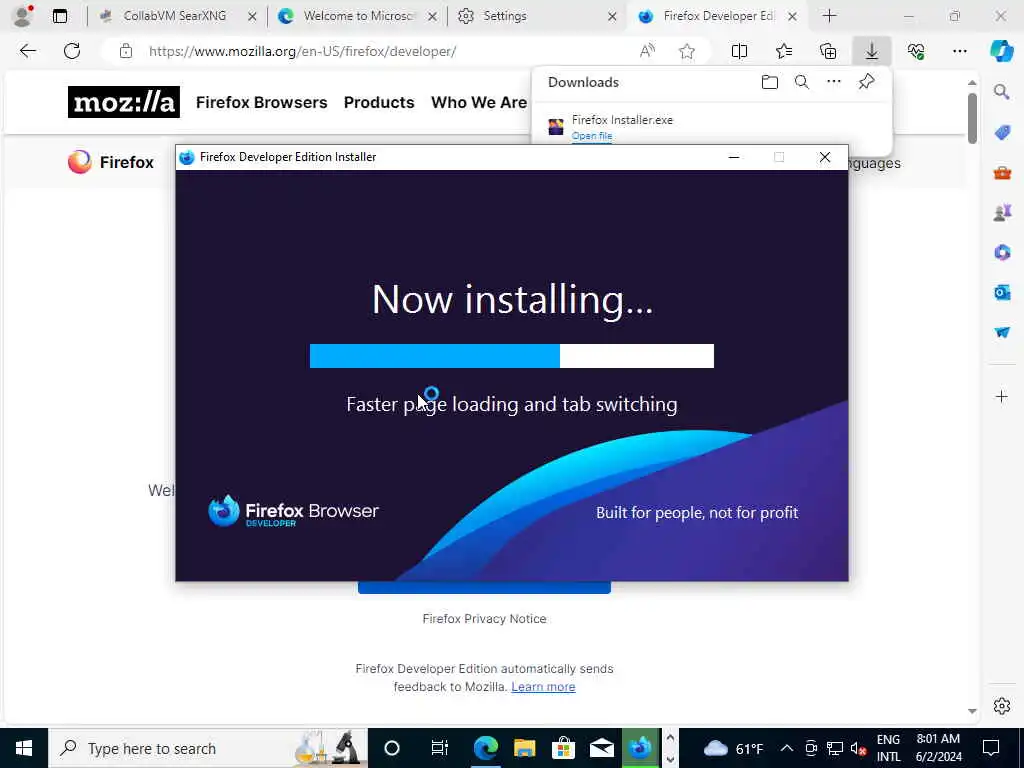Viewport: 1024px width, 768px height.
Task: Open the Edge profile avatar
Action: tap(23, 16)
